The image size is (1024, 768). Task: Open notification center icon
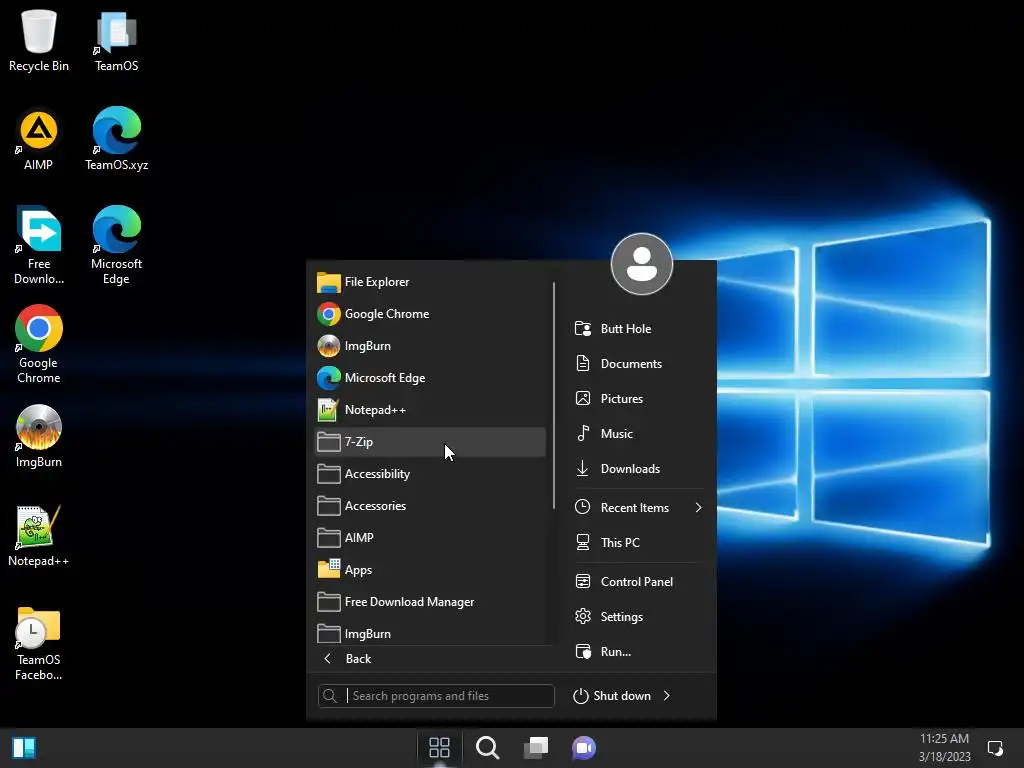[x=995, y=748]
